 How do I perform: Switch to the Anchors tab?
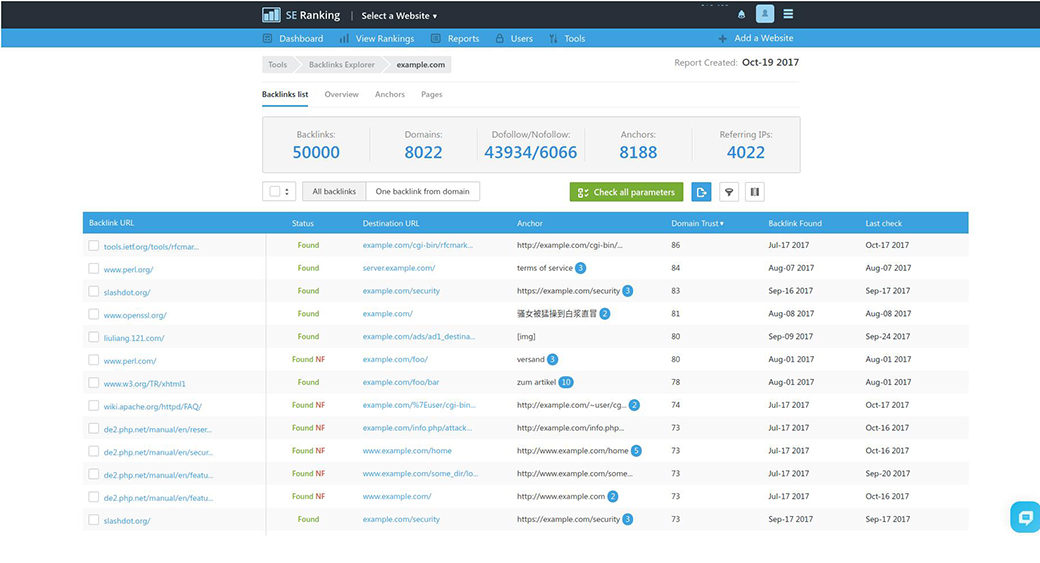click(389, 95)
